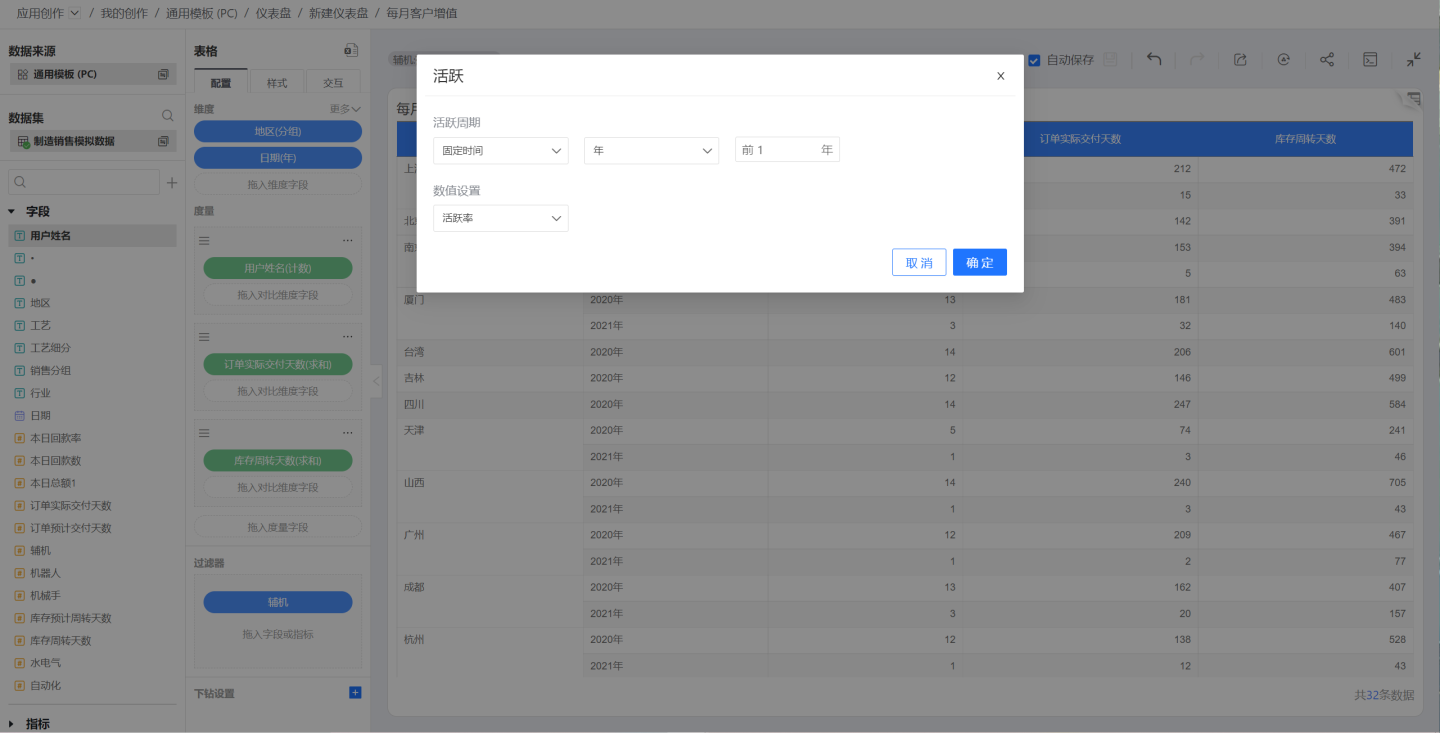Open the 活跃率 value dropdown

point(500,218)
